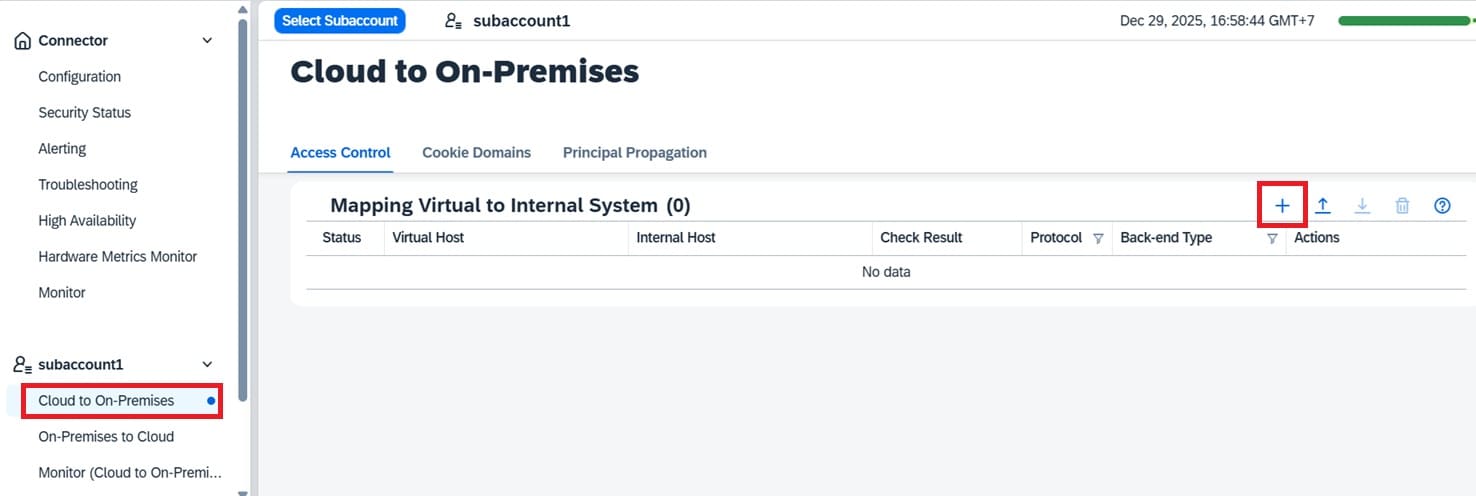Viewport: 1476px width, 496px height.
Task: Click the Connector home icon
Action: [x=22, y=41]
